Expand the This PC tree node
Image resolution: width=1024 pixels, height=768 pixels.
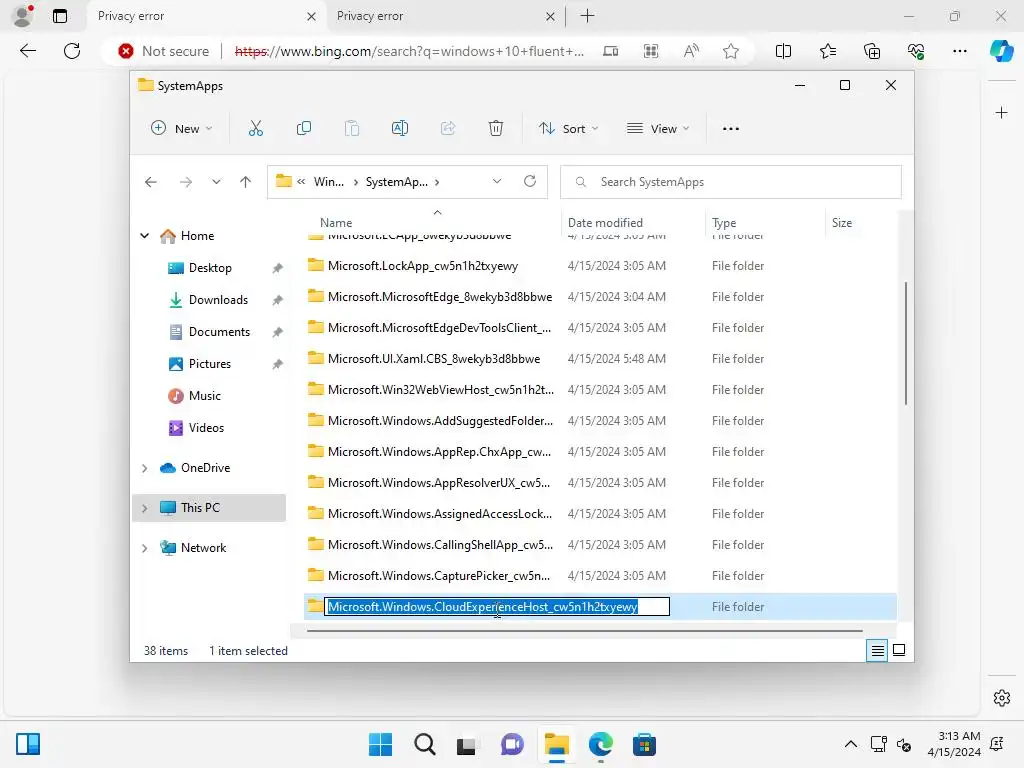pyautogui.click(x=145, y=508)
